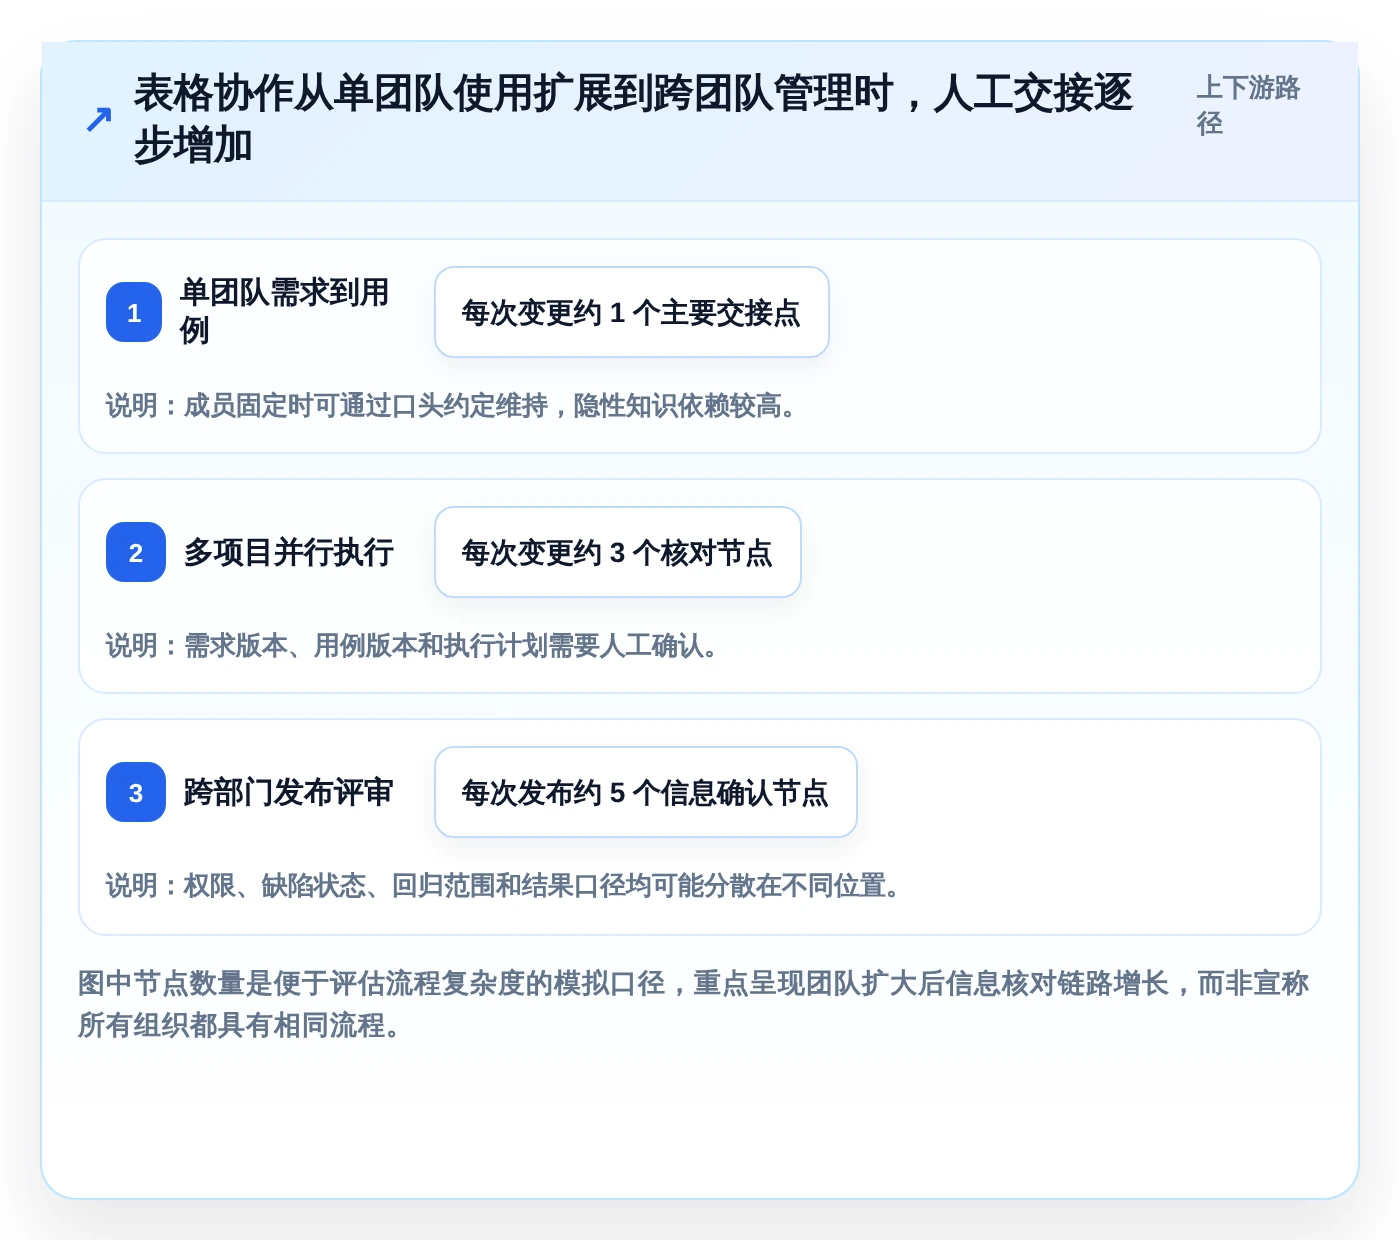Screen dimensions: 1400x1240
Task: Select the 每次变更约 3 个核对节点 pill
Action: [x=618, y=552]
